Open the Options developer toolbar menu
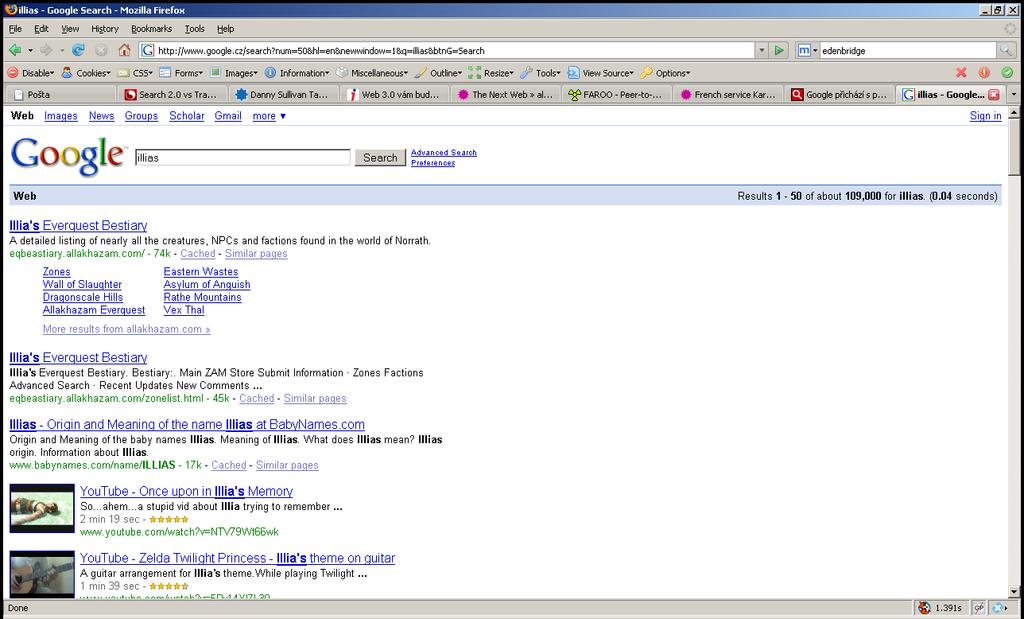The width and height of the screenshot is (1024, 619). tap(665, 73)
